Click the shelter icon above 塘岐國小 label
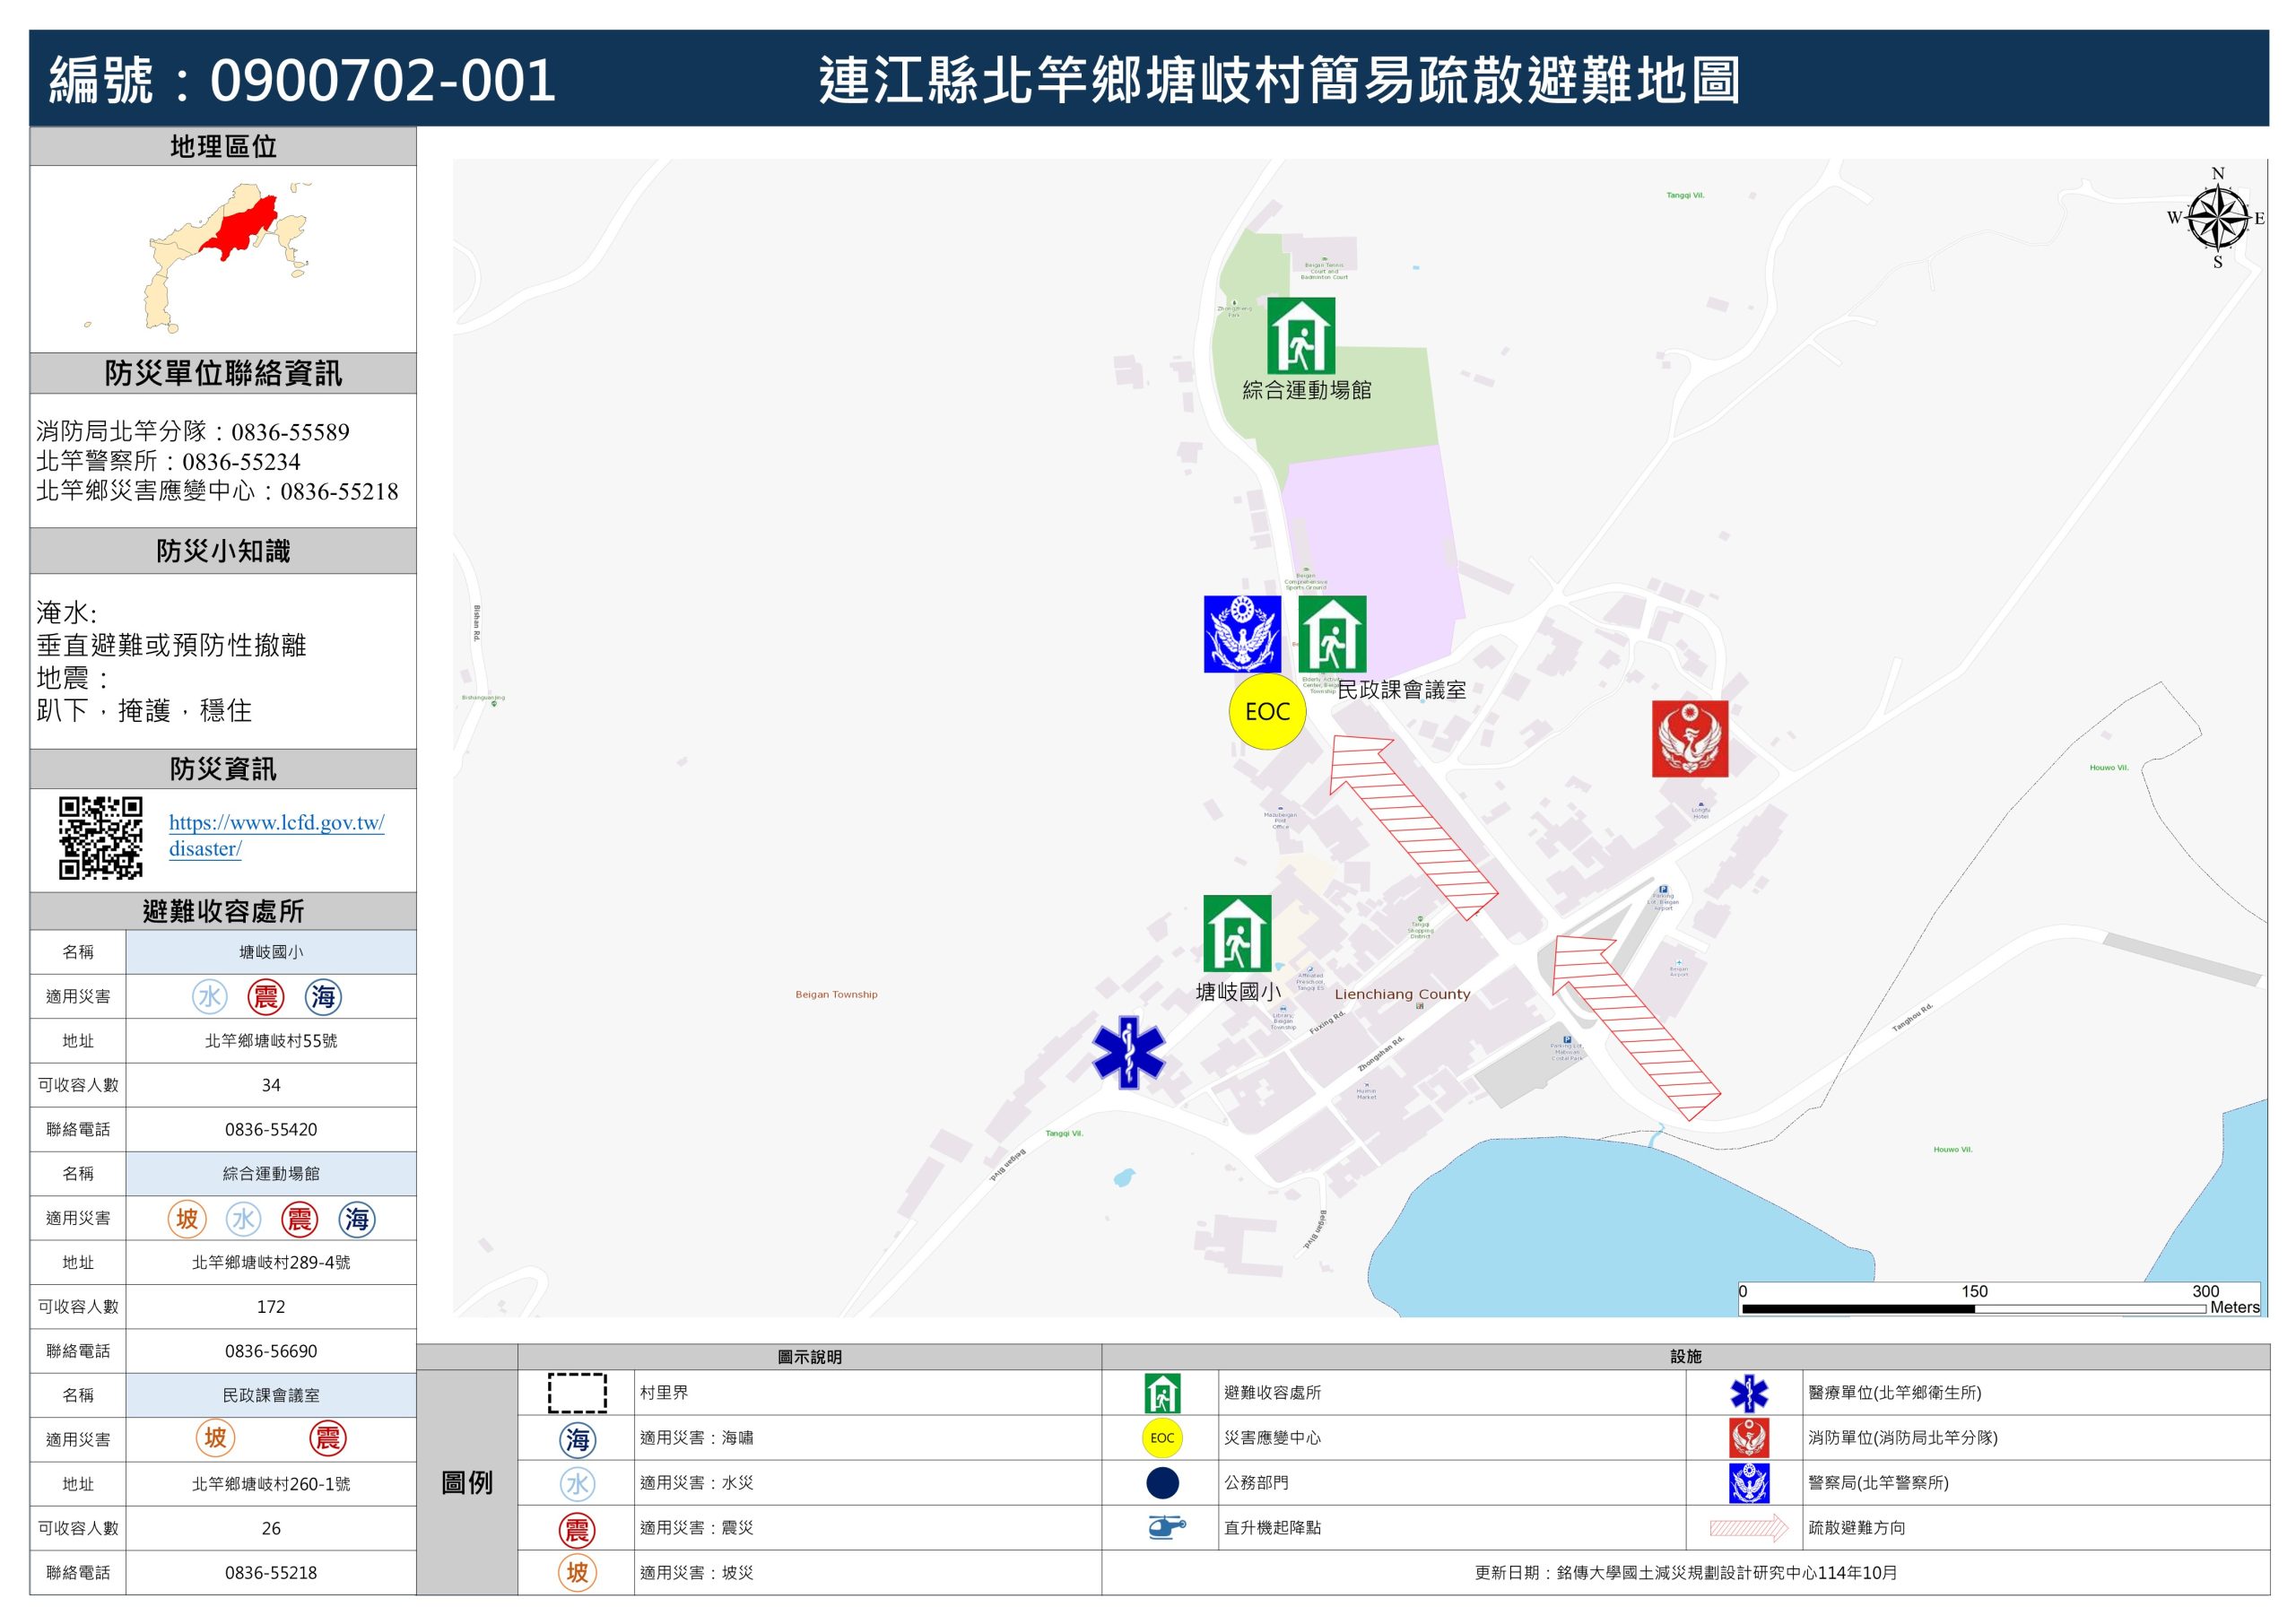This screenshot has height=1624, width=2296. tap(1237, 933)
